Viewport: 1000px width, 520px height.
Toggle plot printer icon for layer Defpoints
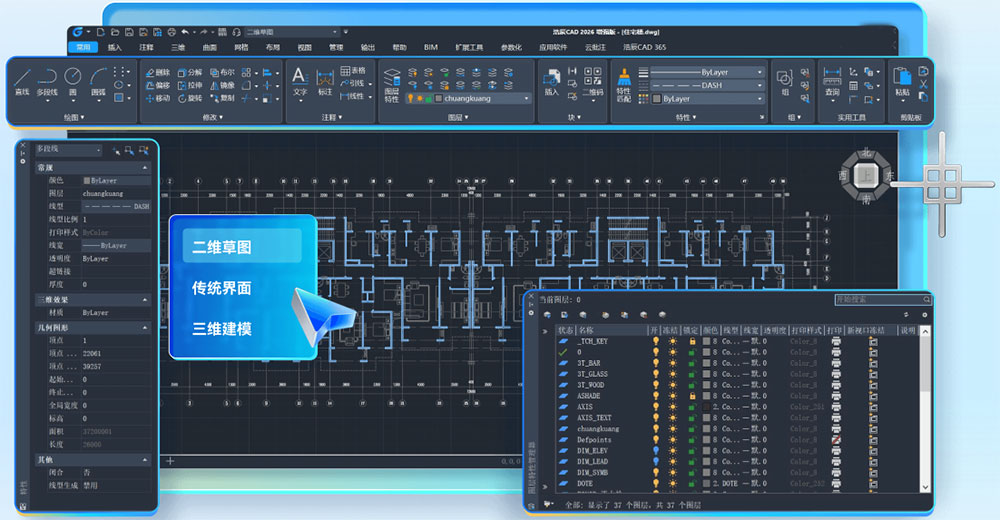[x=835, y=440]
